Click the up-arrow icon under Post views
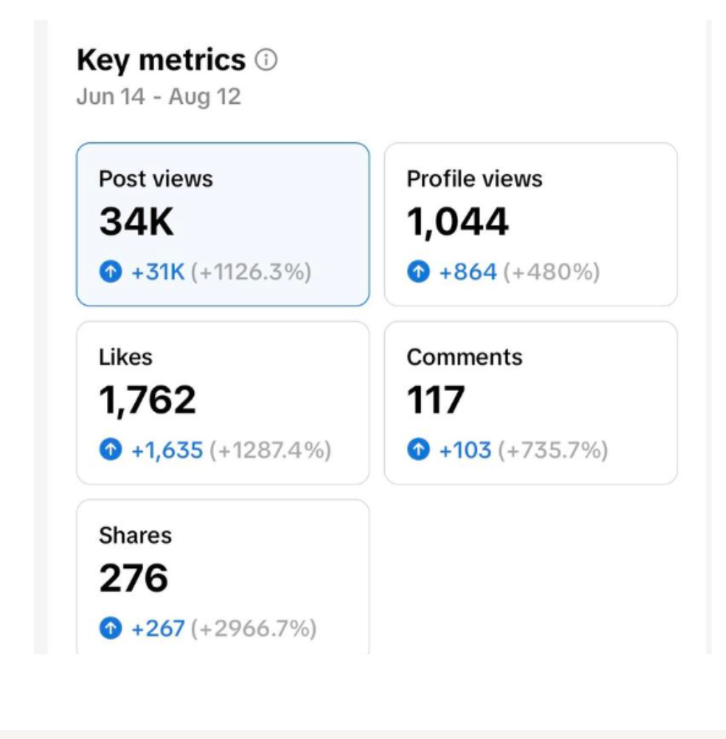The image size is (726, 739). click(x=111, y=271)
